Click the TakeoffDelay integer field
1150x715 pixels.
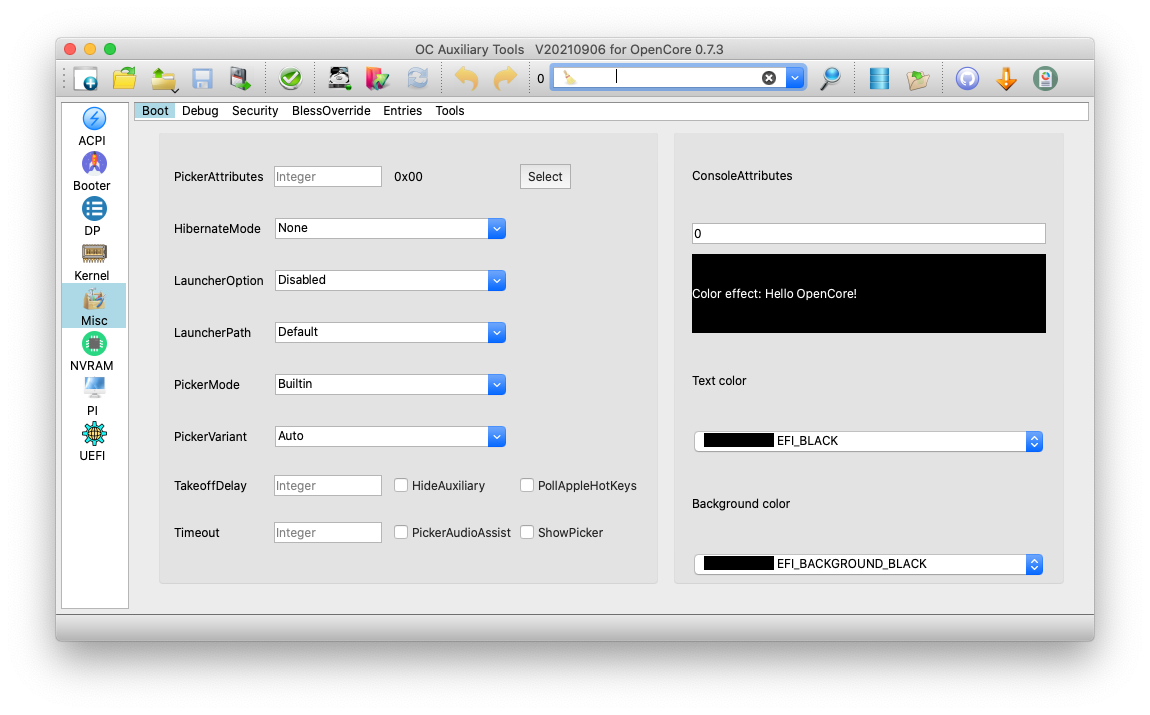pos(328,485)
